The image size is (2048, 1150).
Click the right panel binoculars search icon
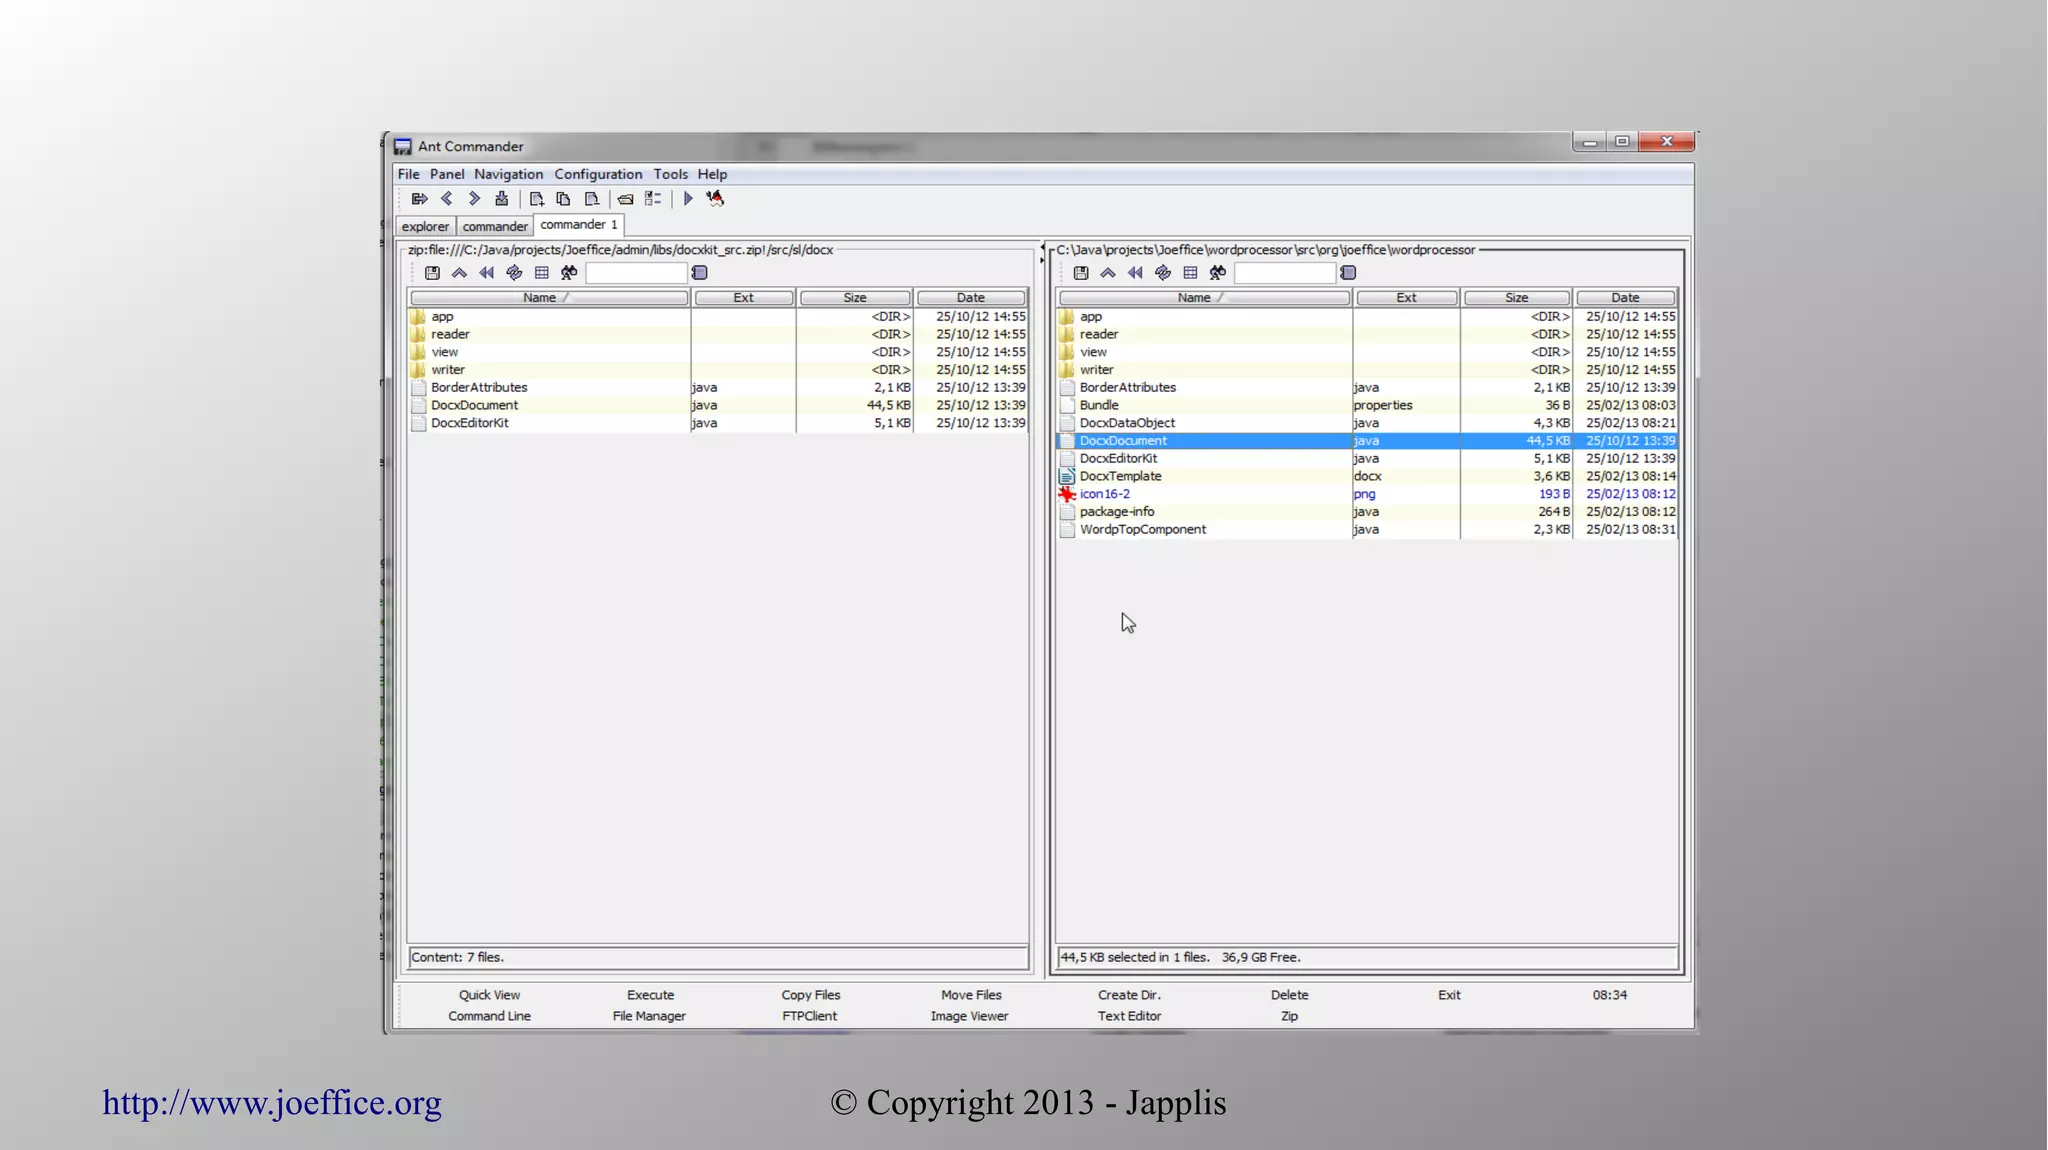click(1217, 273)
